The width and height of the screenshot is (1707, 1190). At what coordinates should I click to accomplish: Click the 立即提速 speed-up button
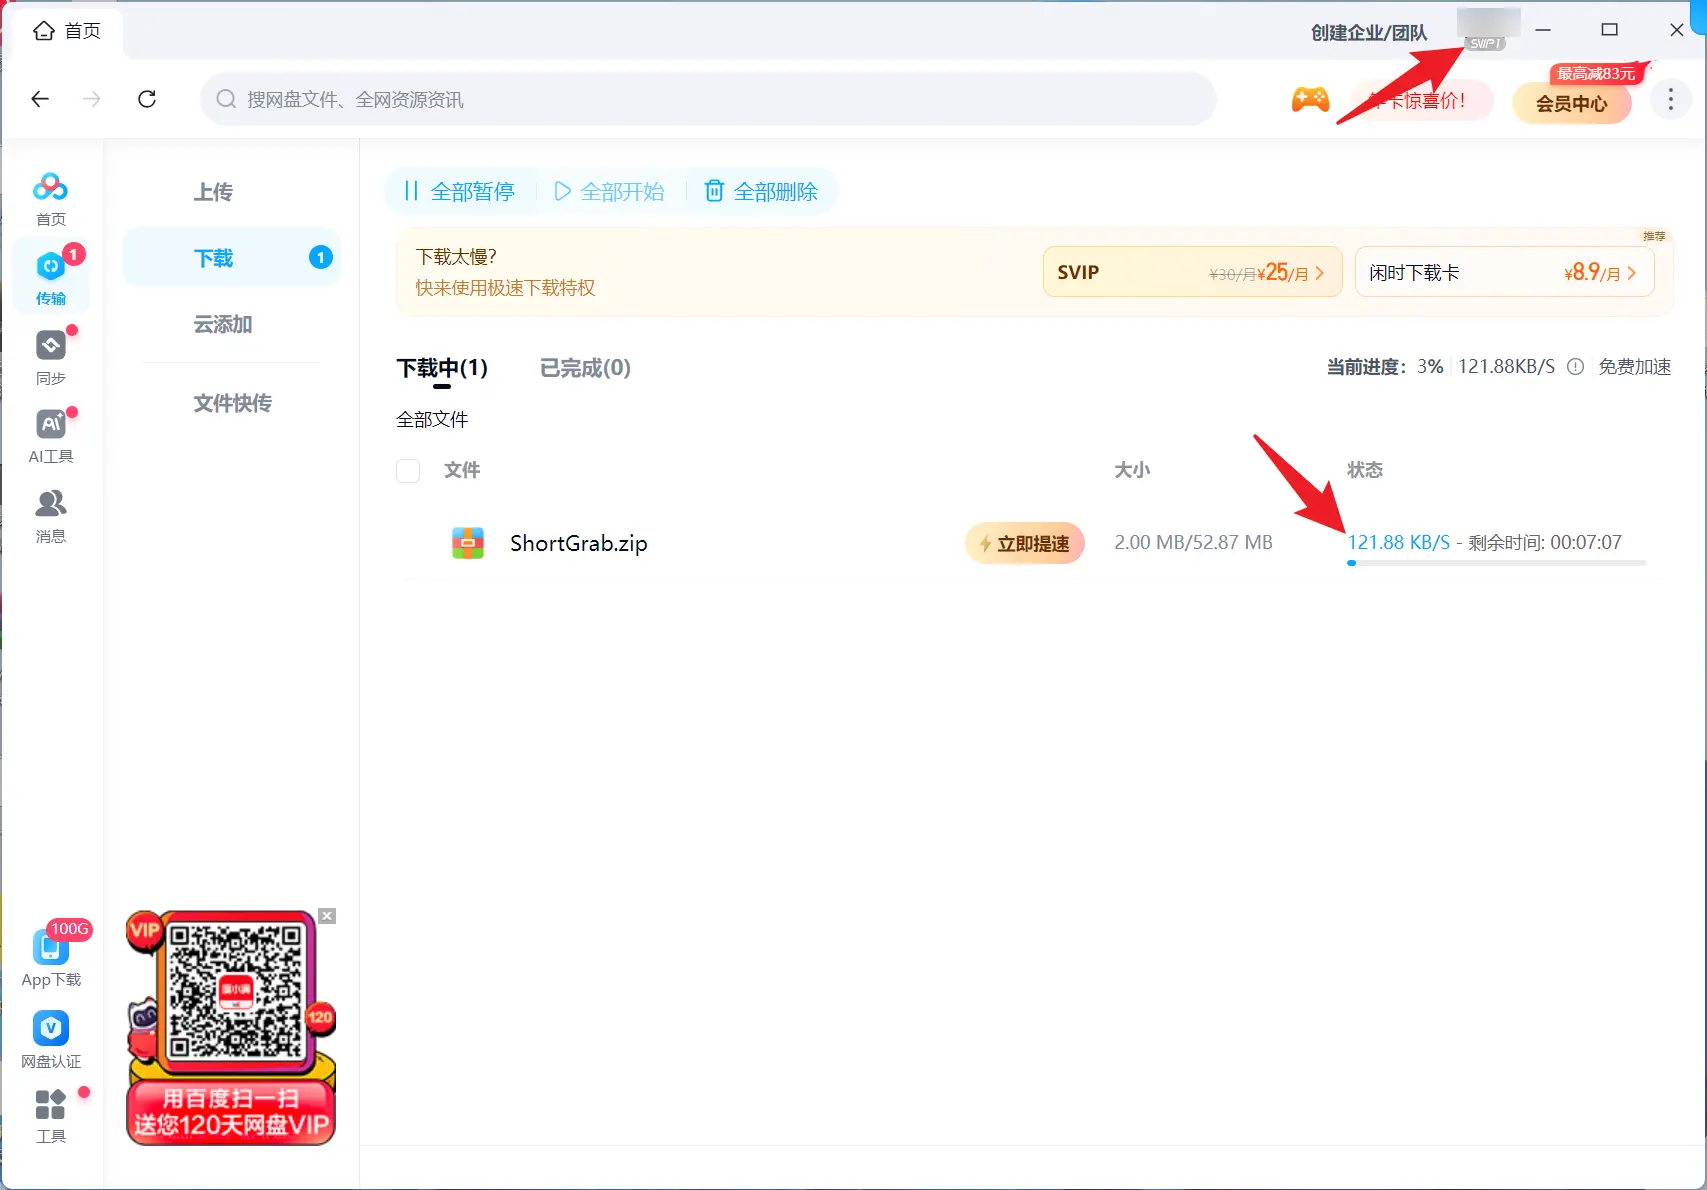coord(1024,543)
